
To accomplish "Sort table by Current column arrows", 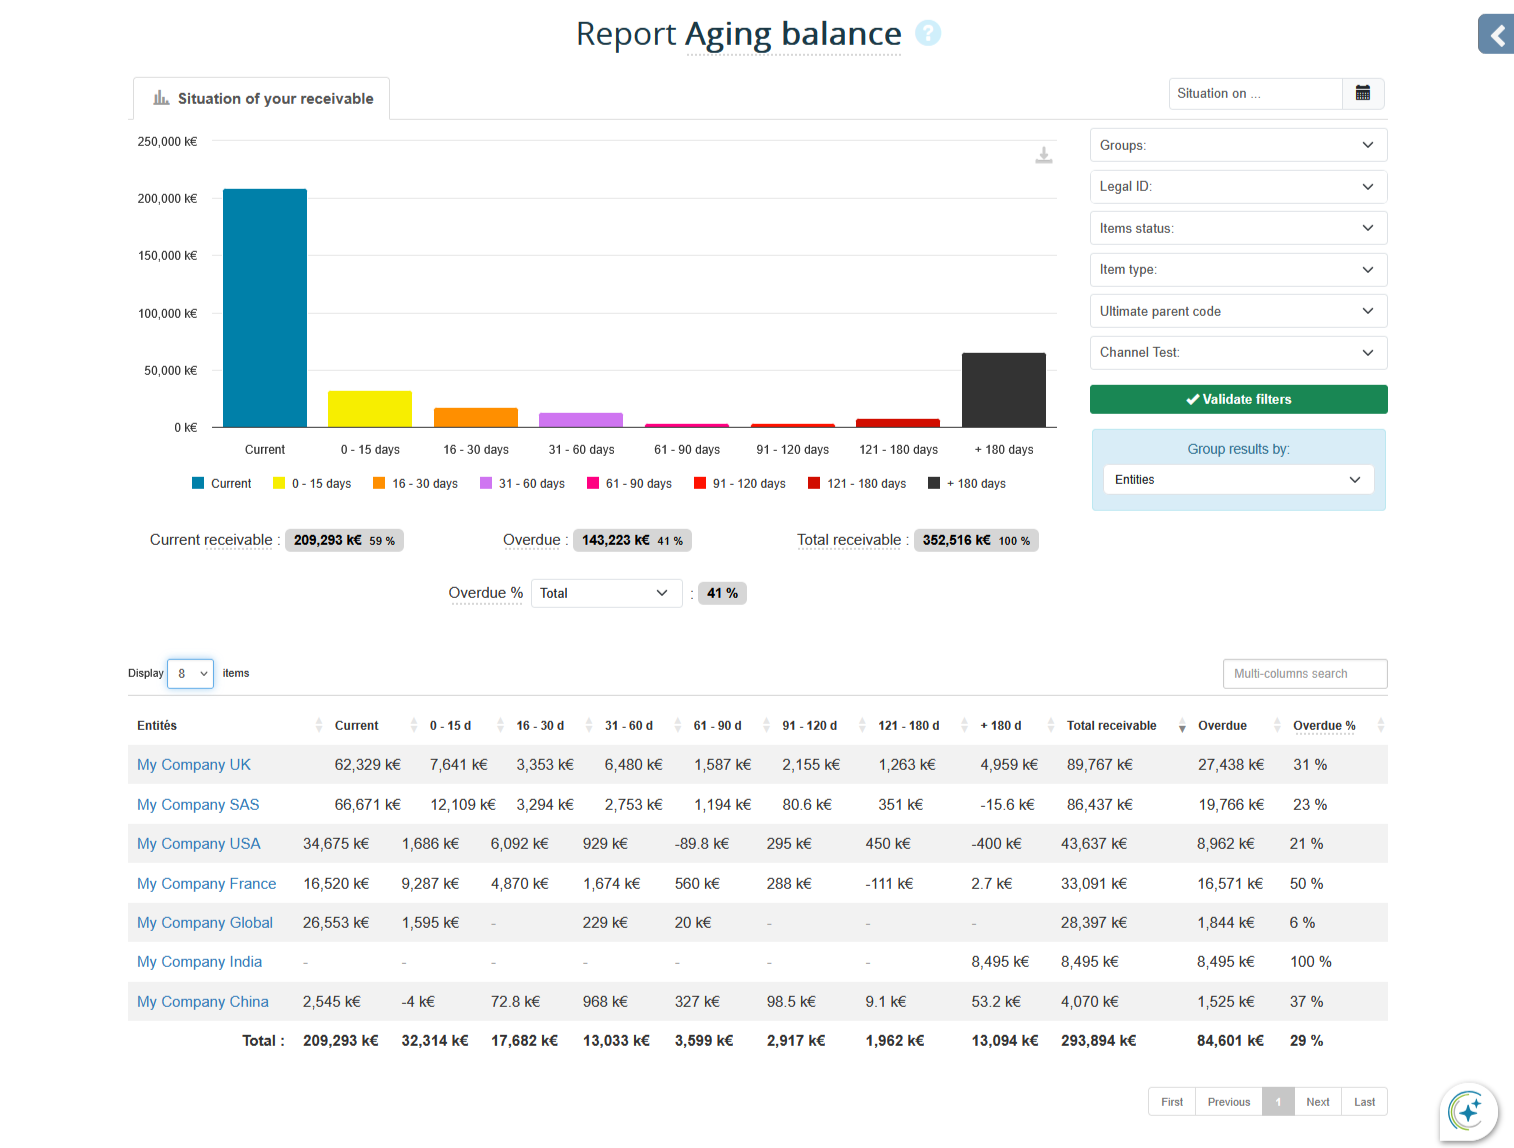I will (413, 726).
